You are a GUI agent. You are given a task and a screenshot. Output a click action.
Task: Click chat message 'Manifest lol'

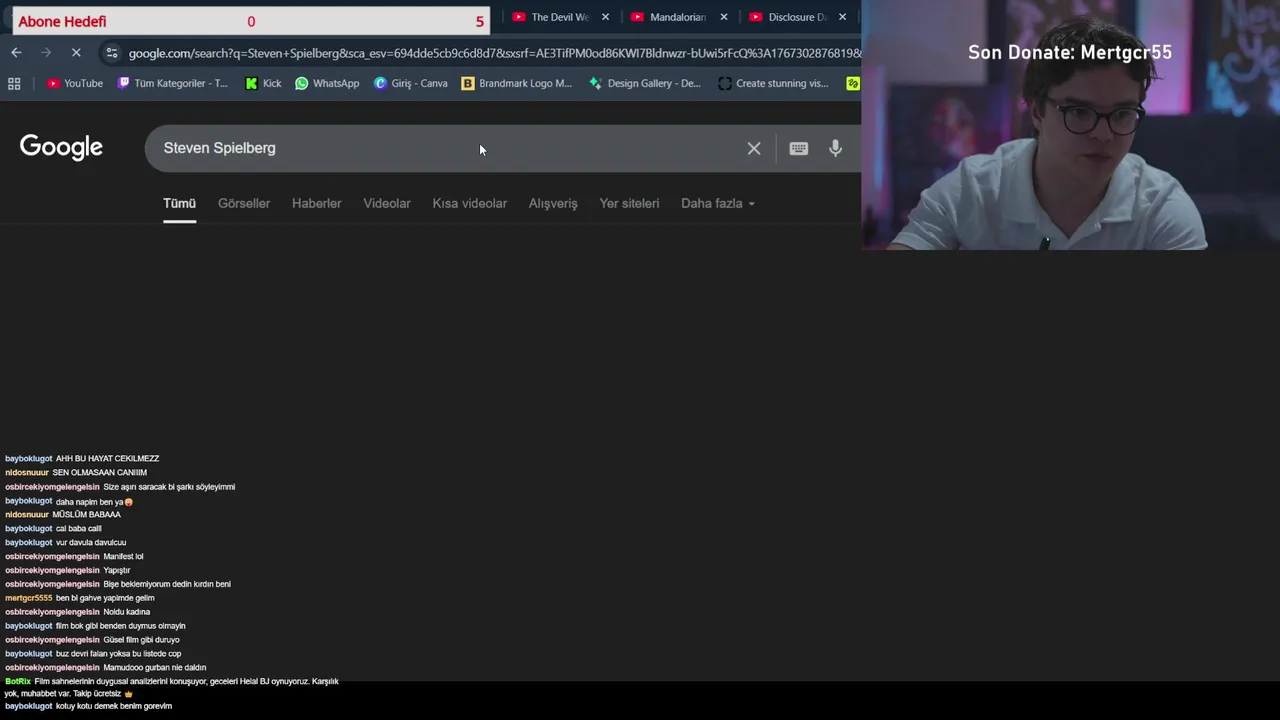123,557
